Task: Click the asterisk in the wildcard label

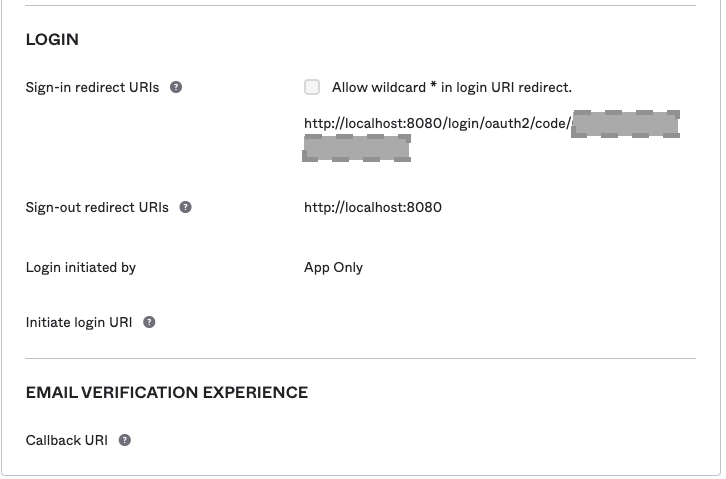Action: [x=433, y=87]
